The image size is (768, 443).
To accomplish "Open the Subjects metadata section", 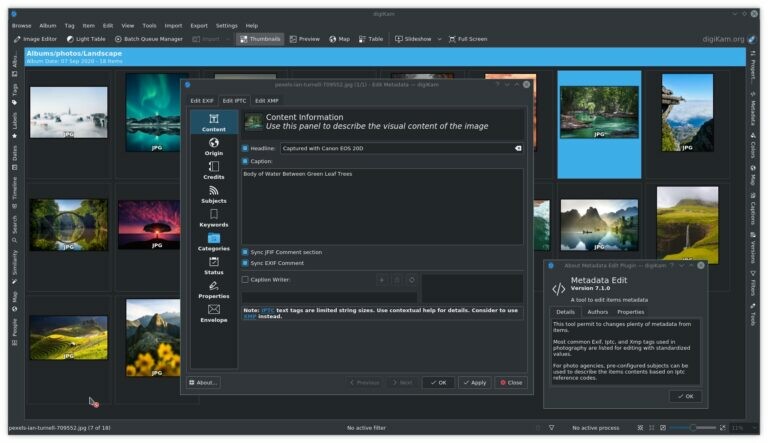I will [x=213, y=194].
